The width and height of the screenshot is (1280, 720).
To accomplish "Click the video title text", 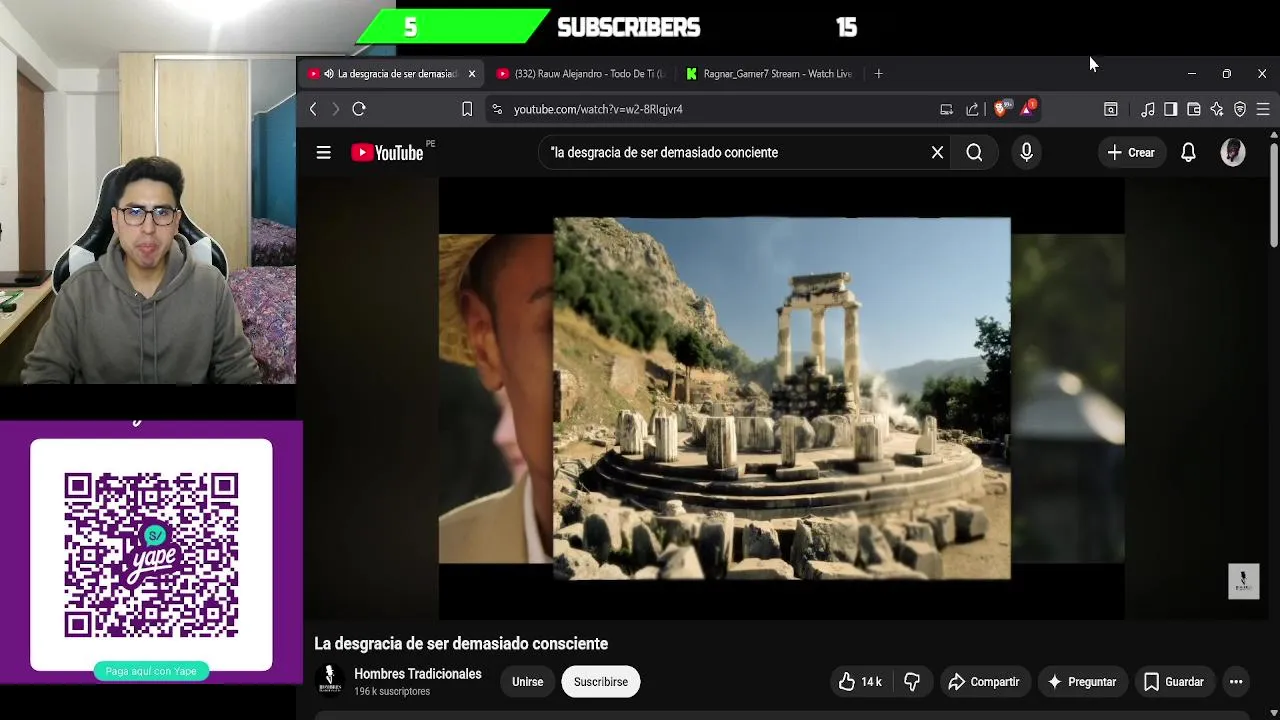I will (461, 644).
